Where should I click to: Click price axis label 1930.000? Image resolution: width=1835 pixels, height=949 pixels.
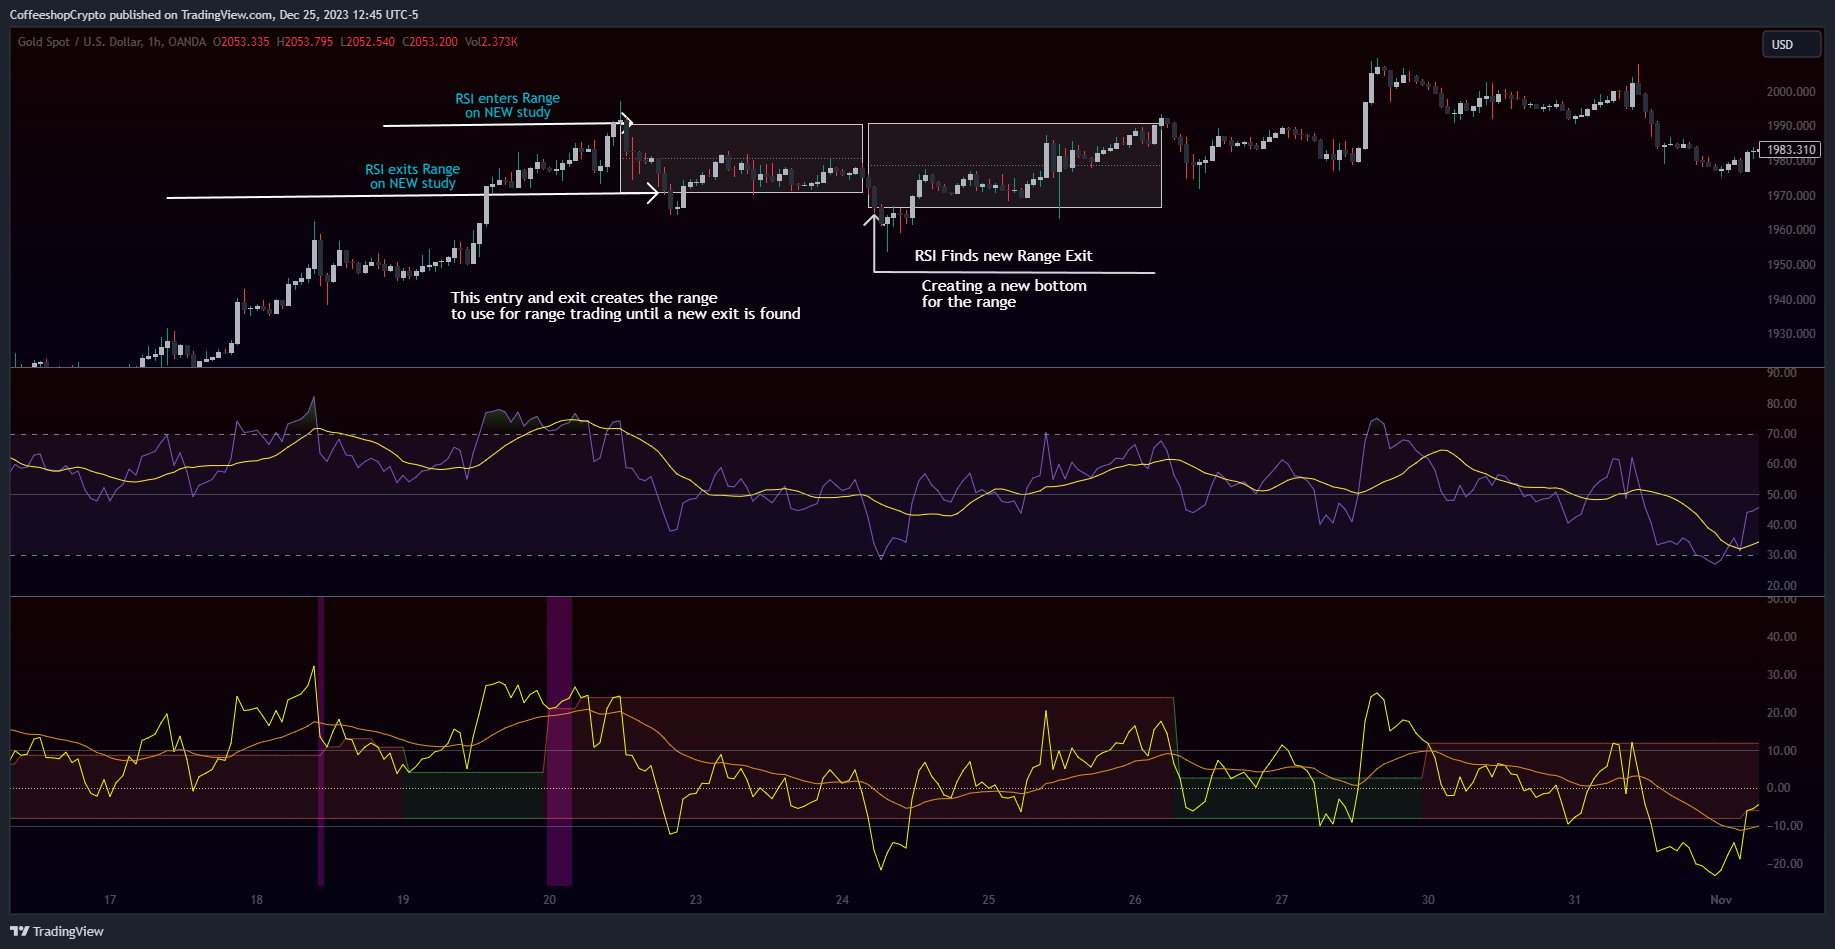point(1791,334)
